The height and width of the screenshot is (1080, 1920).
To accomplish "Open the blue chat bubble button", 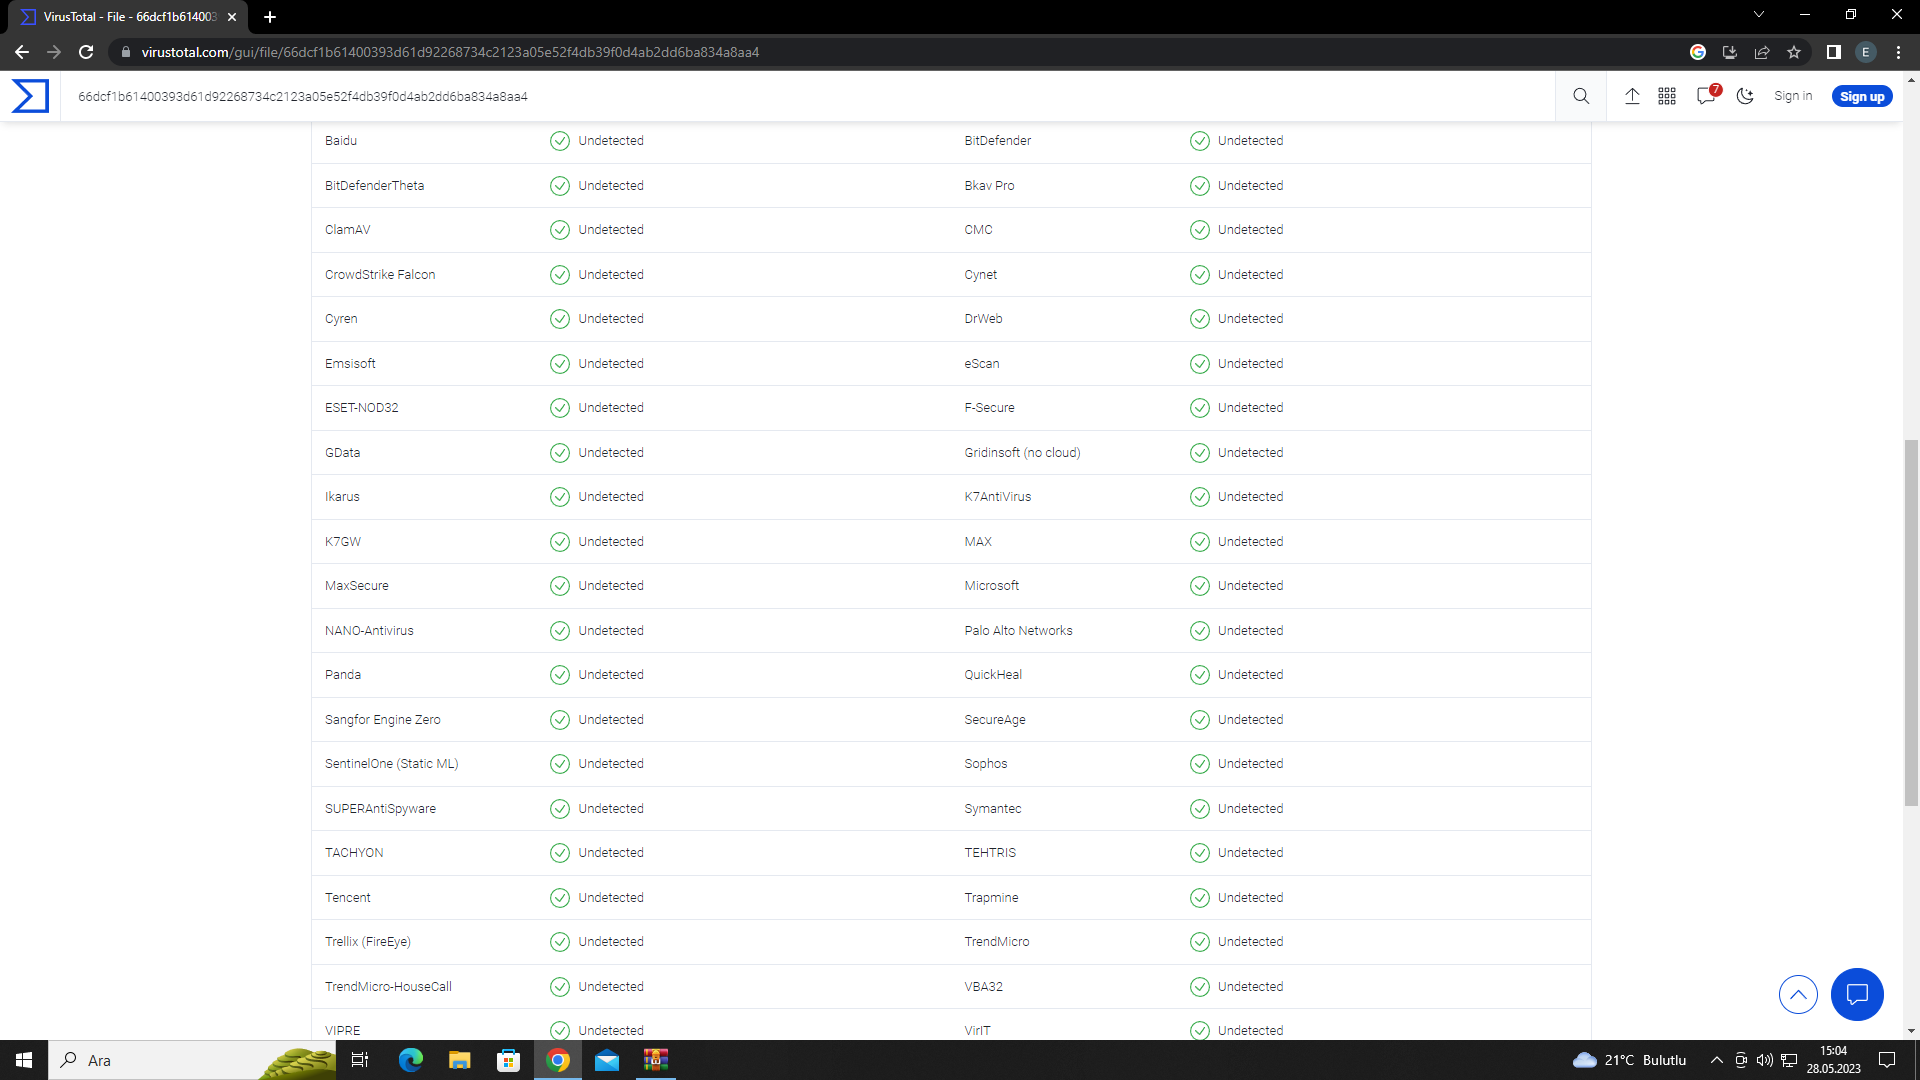I will pyautogui.click(x=1857, y=994).
